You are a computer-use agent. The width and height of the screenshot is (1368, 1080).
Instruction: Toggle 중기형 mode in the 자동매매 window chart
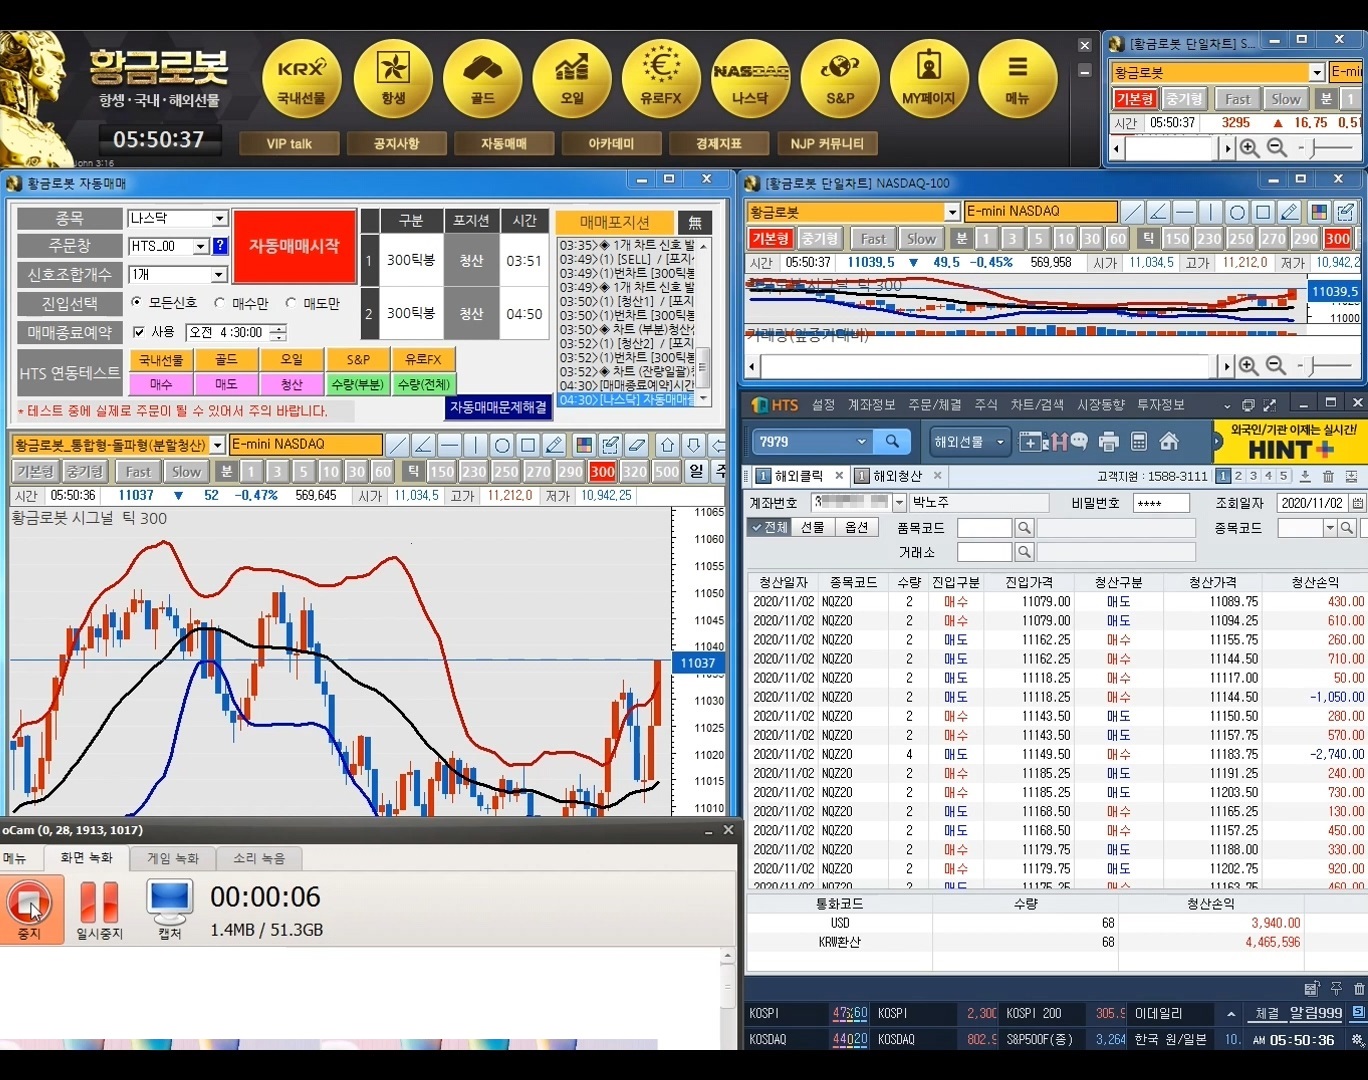85,471
